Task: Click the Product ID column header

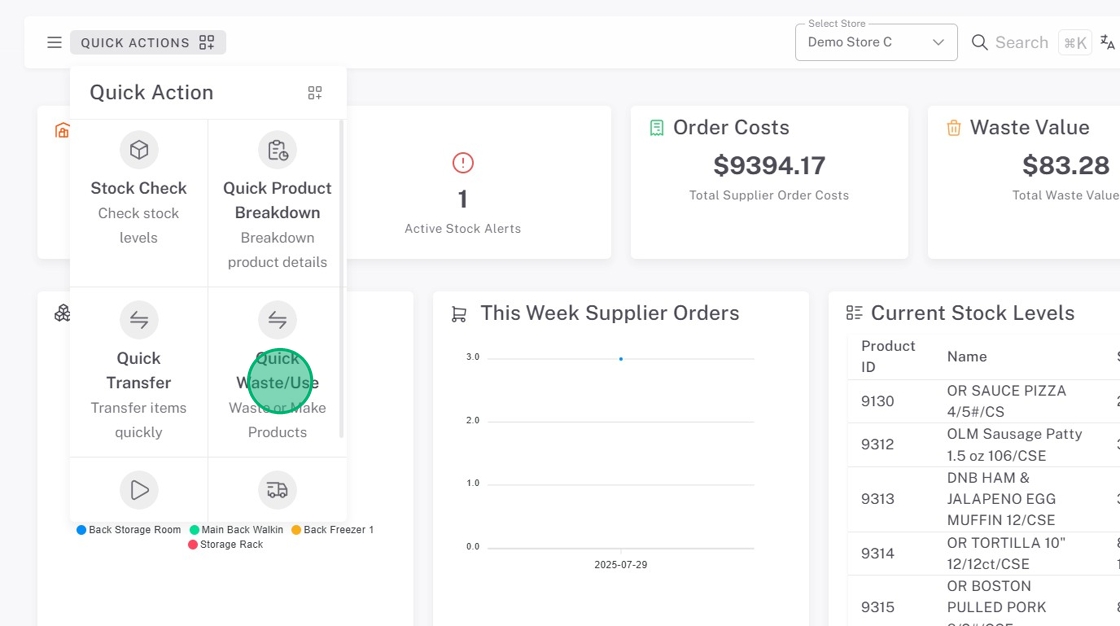Action: tap(888, 356)
